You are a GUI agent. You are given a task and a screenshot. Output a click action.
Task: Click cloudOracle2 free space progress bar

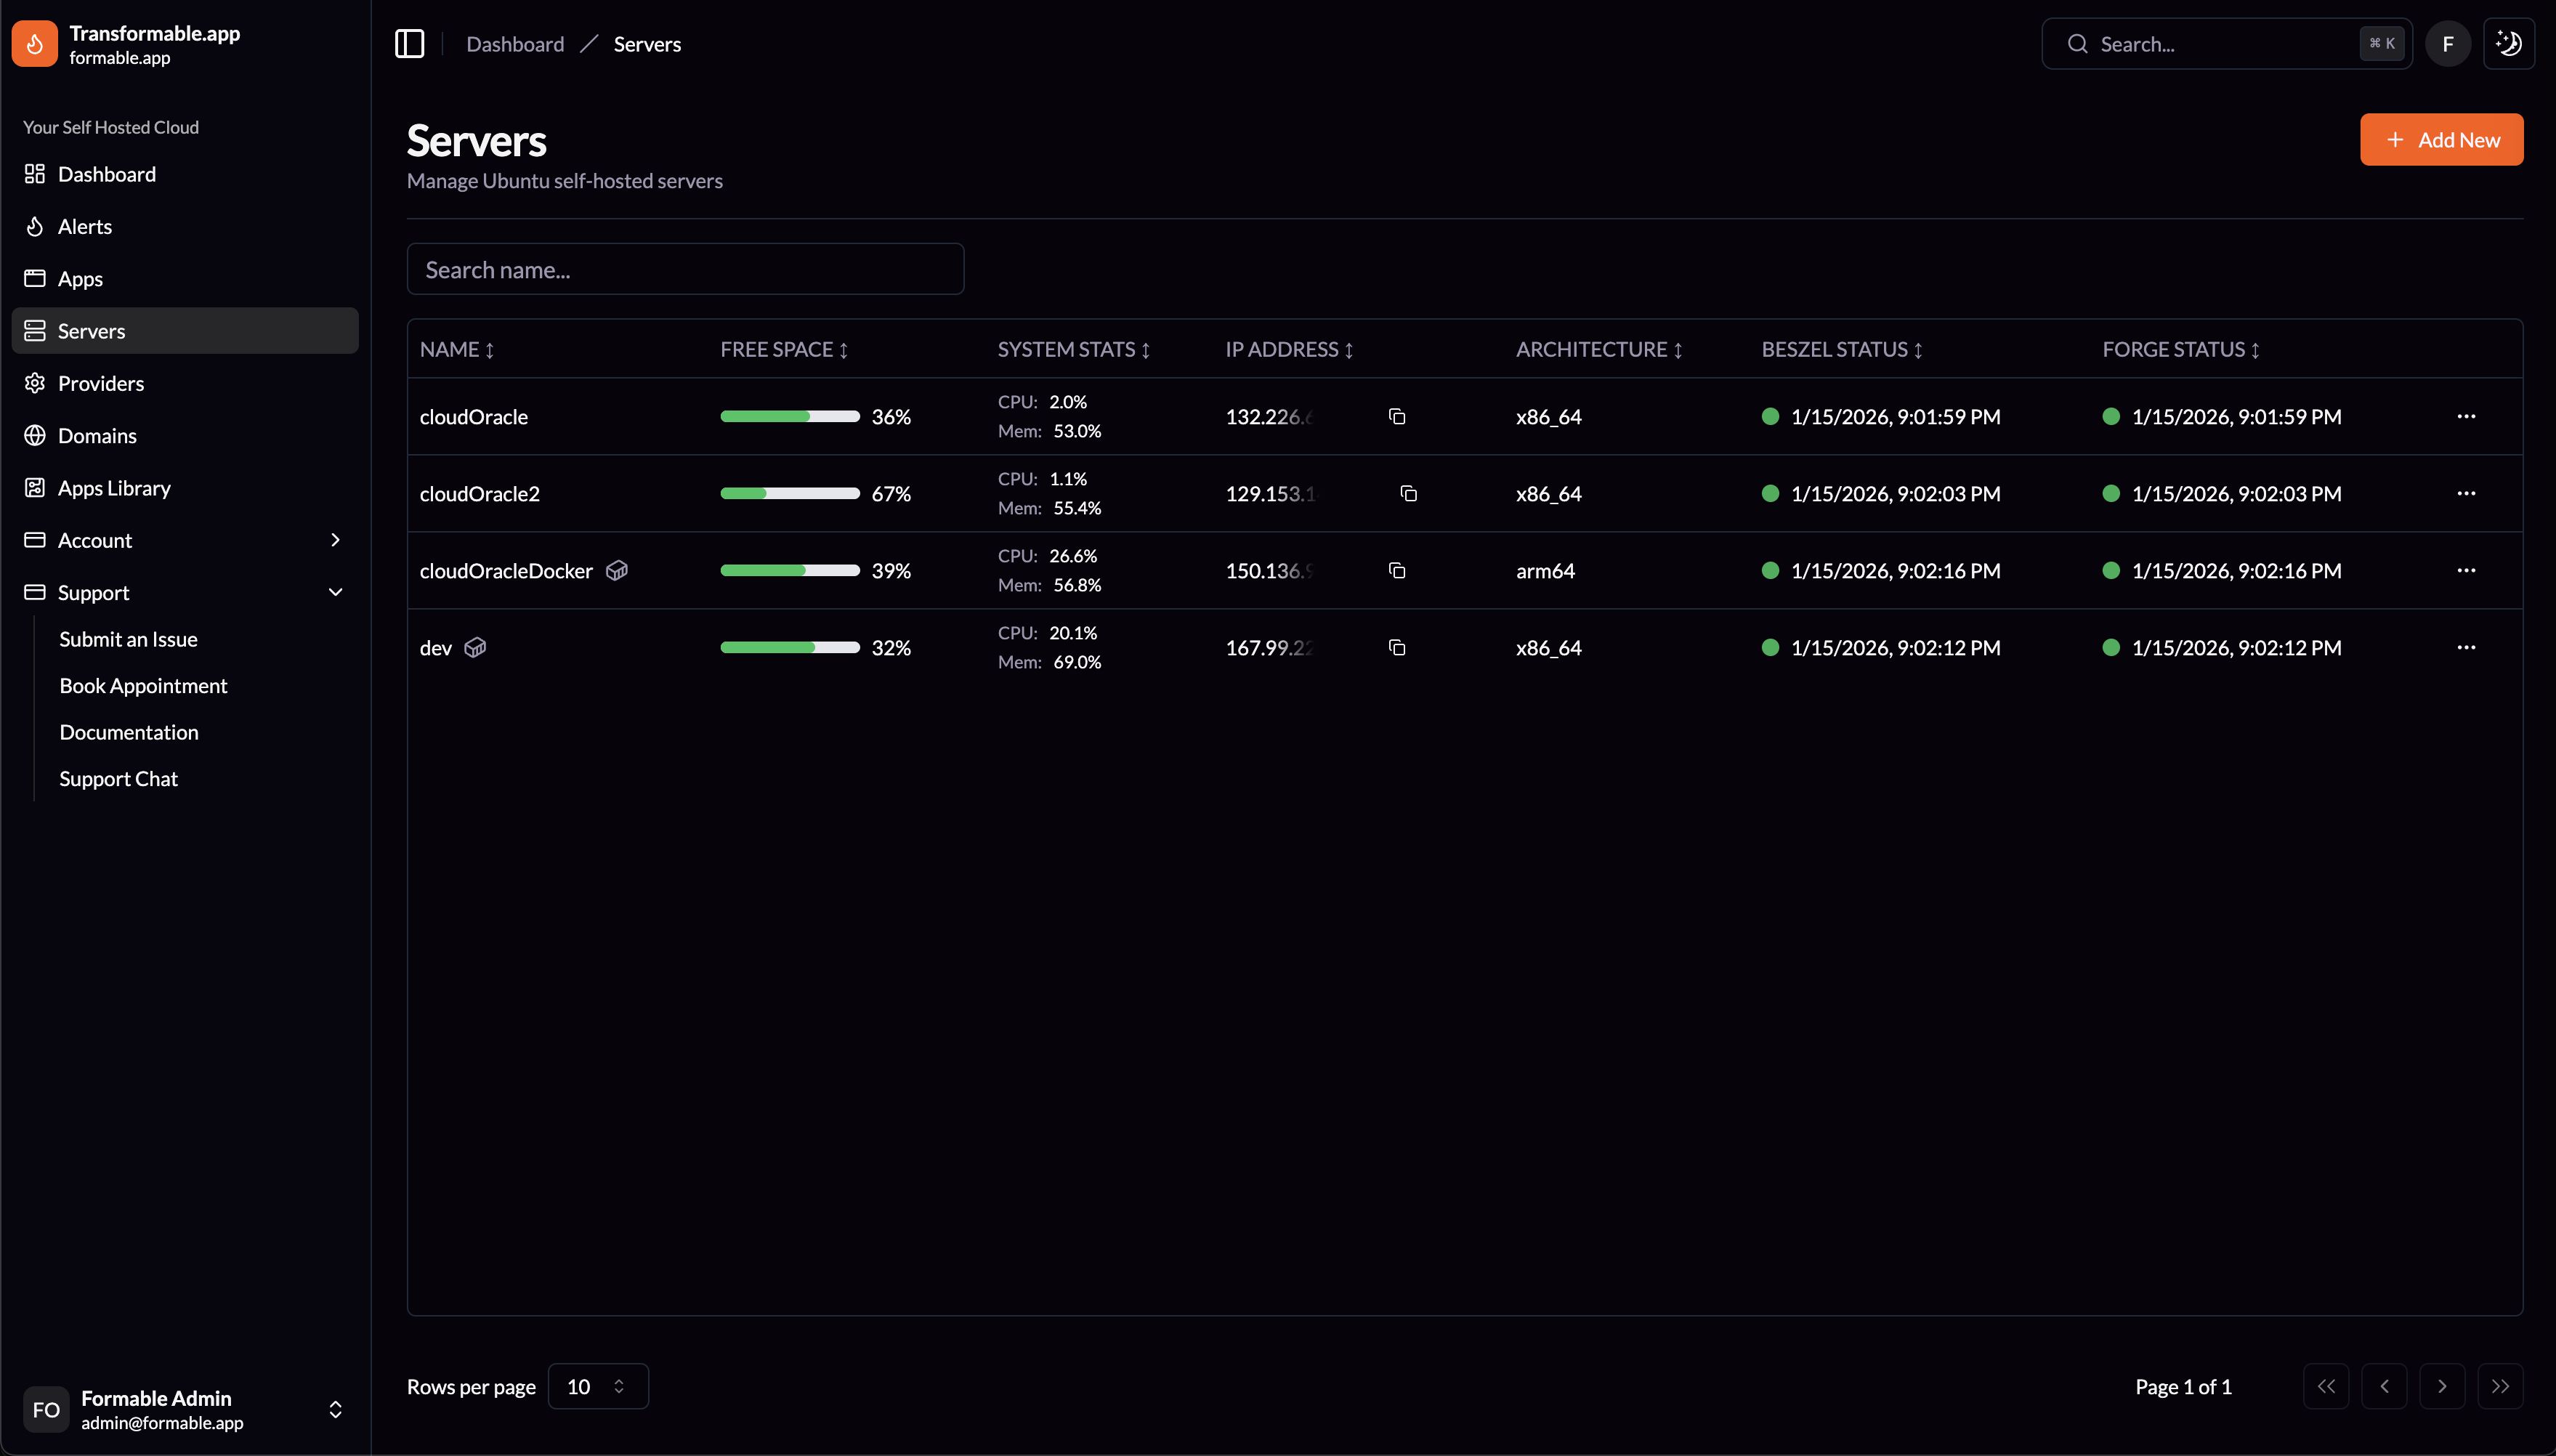(x=790, y=492)
